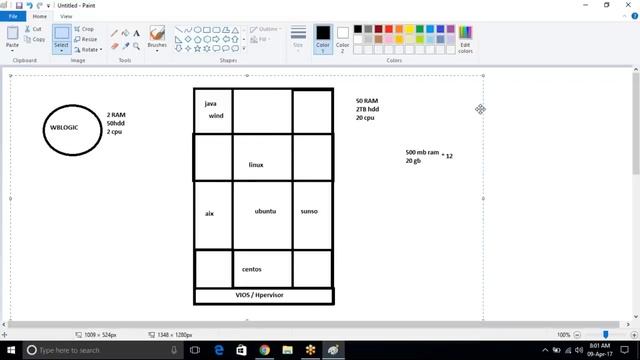Zoom out with the minus button
Screen dimensions: 640x360
577,335
